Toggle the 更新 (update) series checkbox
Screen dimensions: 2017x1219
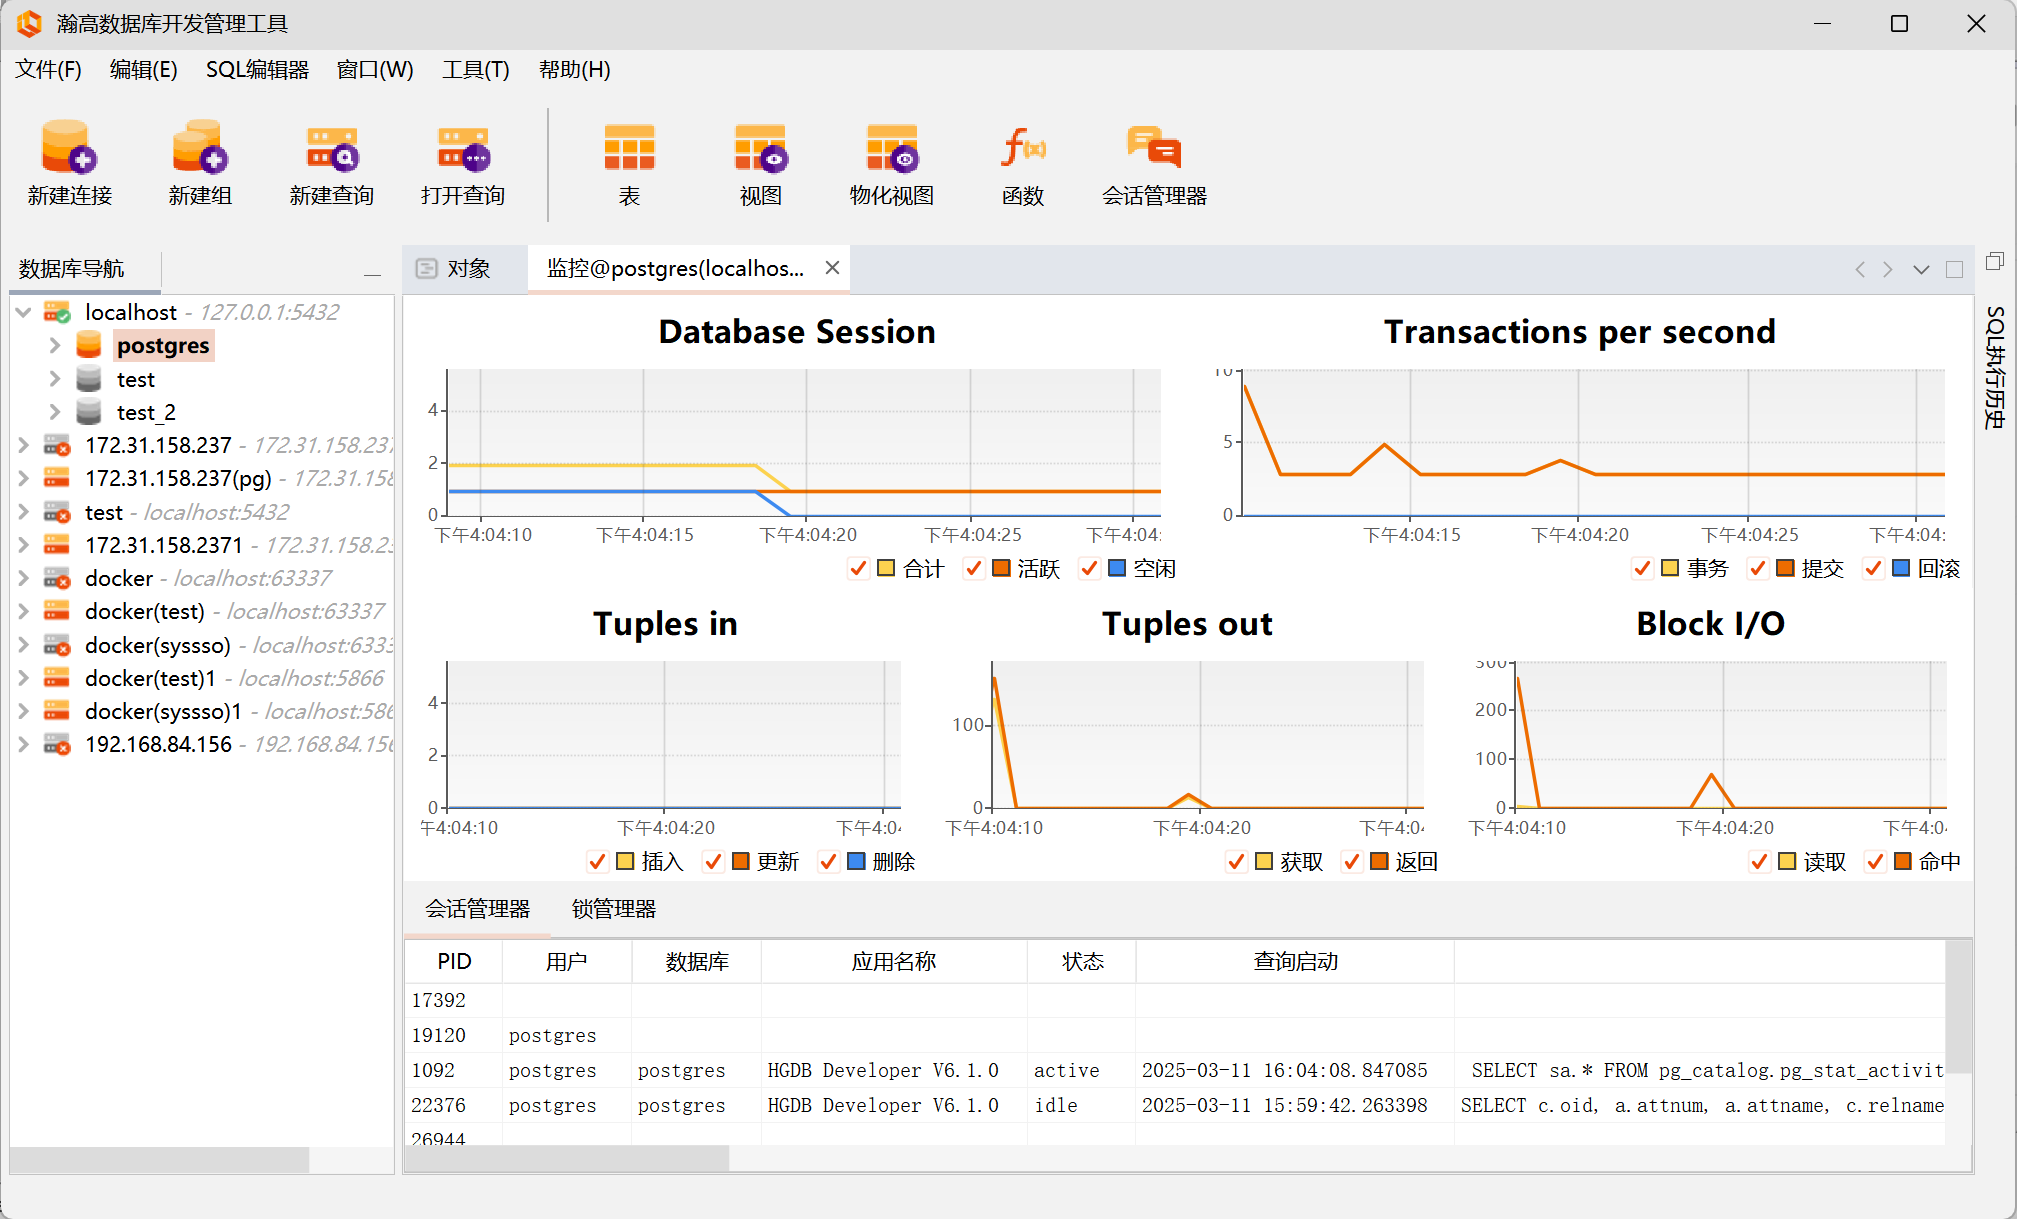click(712, 862)
